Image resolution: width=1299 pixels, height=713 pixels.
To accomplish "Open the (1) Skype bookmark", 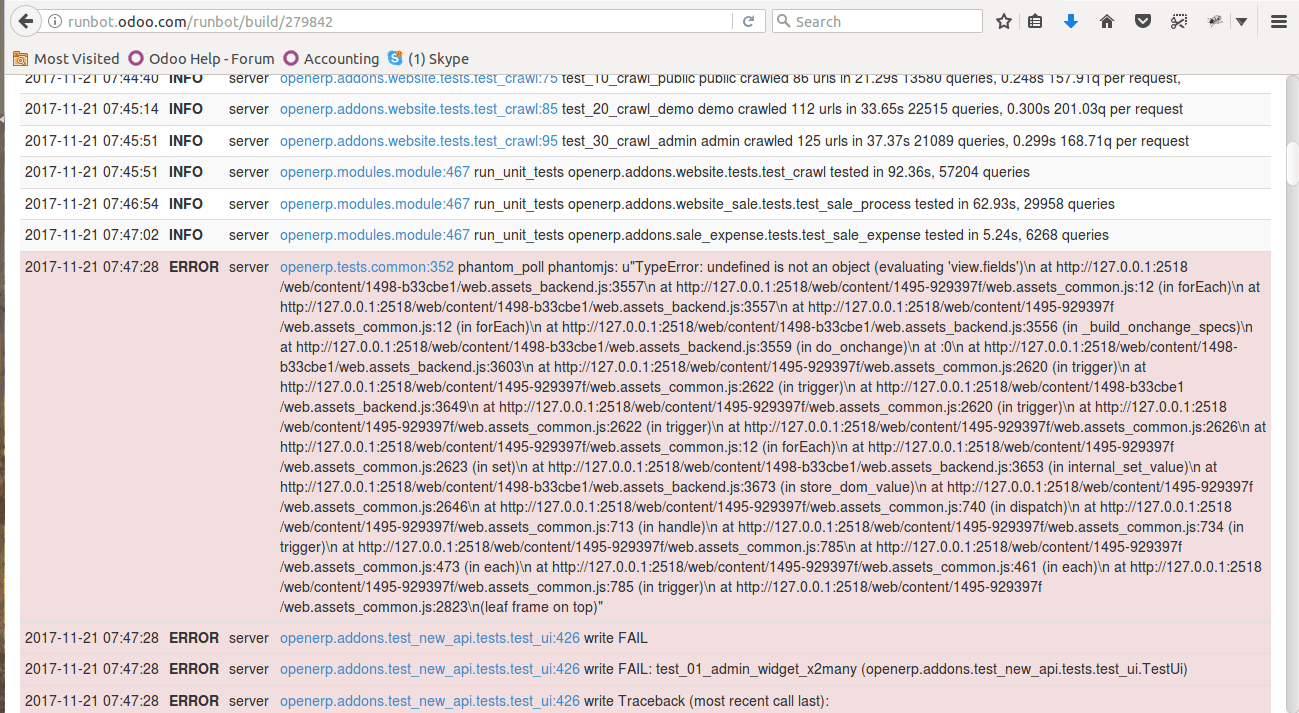I will pos(428,59).
